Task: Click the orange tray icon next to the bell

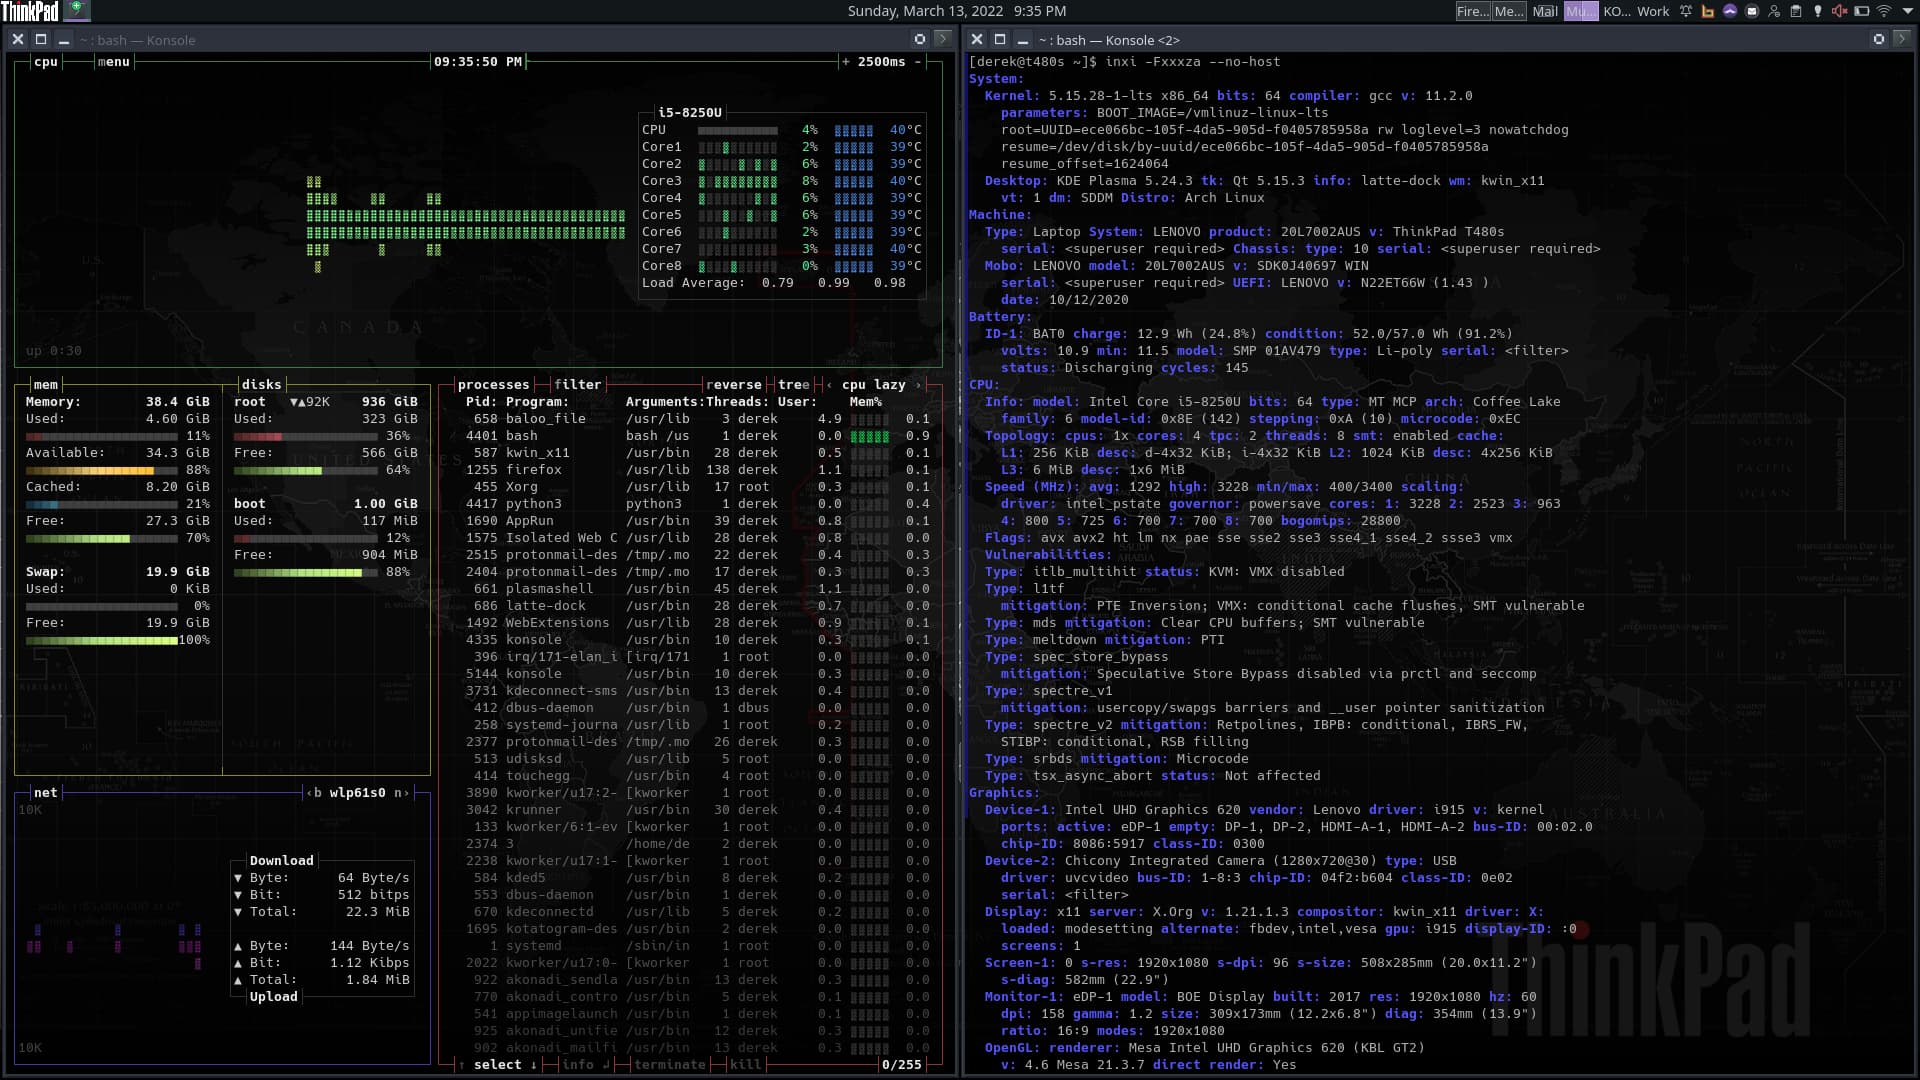Action: [x=1708, y=11]
